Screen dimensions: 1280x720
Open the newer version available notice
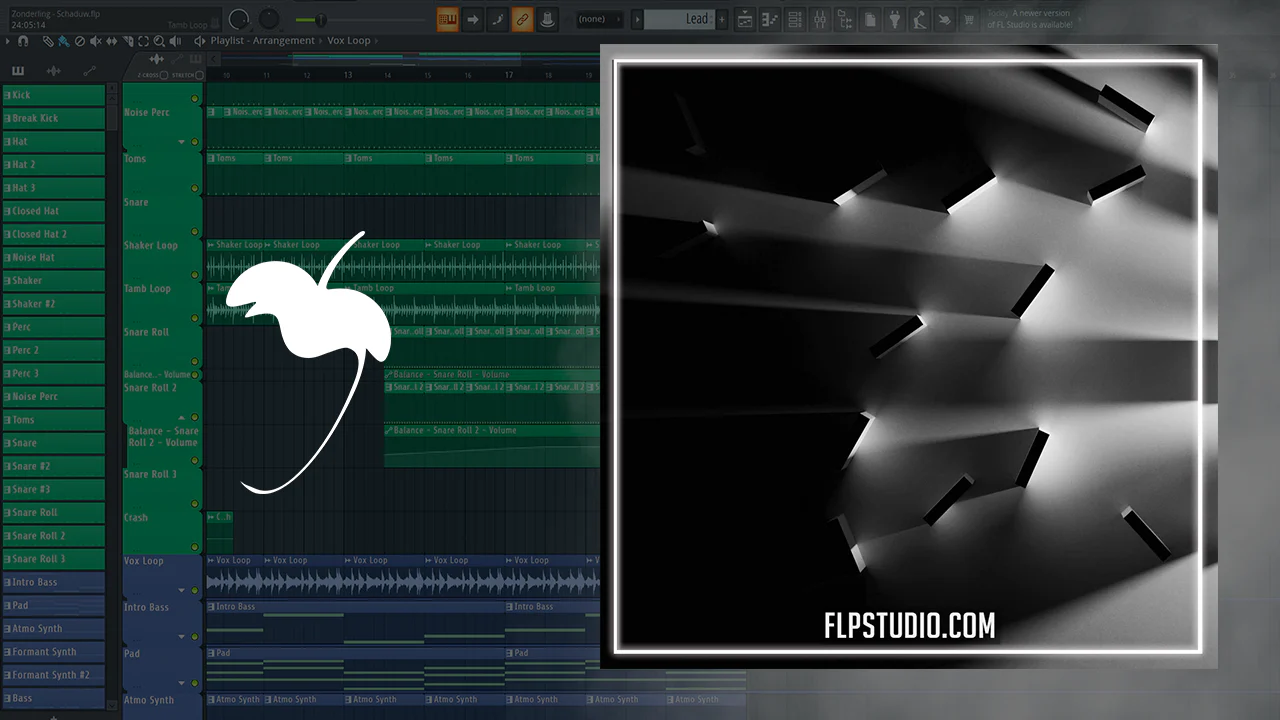[x=1029, y=19]
